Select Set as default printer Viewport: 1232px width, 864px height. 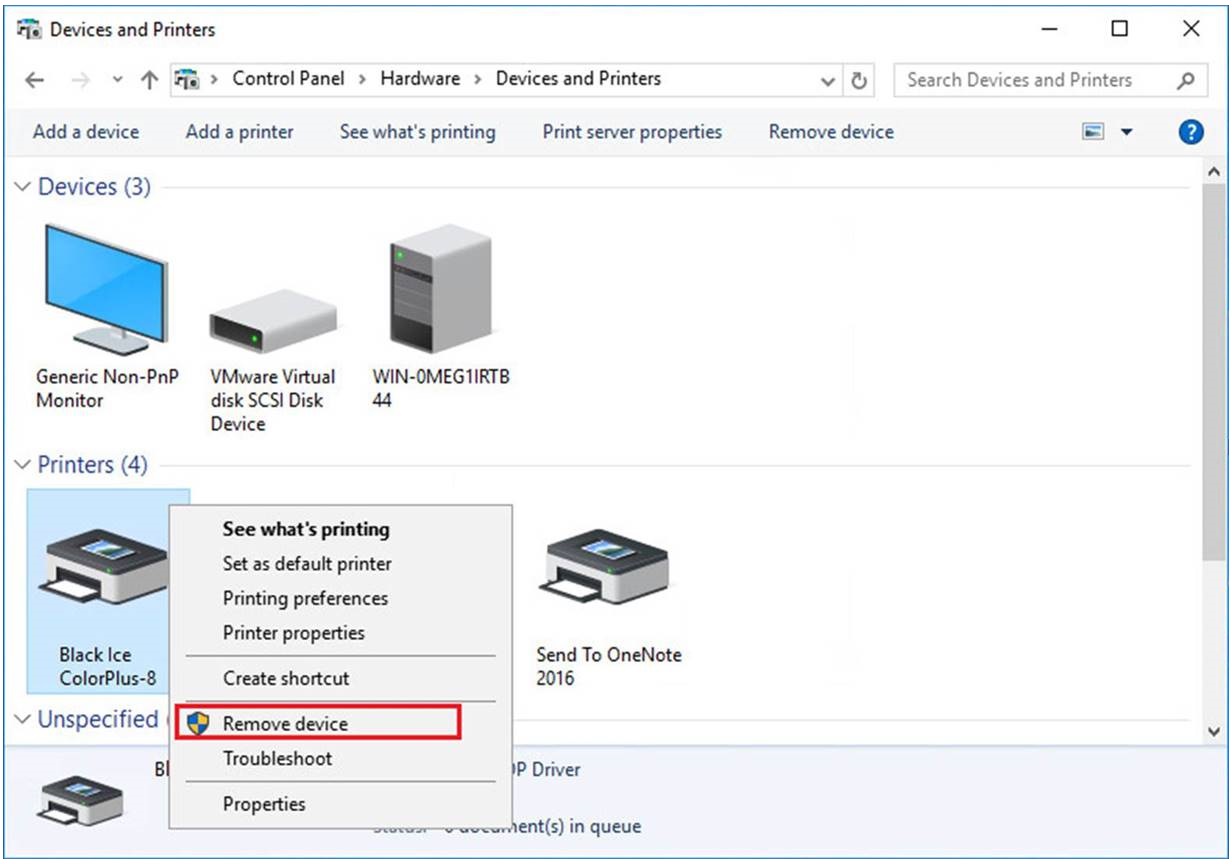click(x=307, y=564)
